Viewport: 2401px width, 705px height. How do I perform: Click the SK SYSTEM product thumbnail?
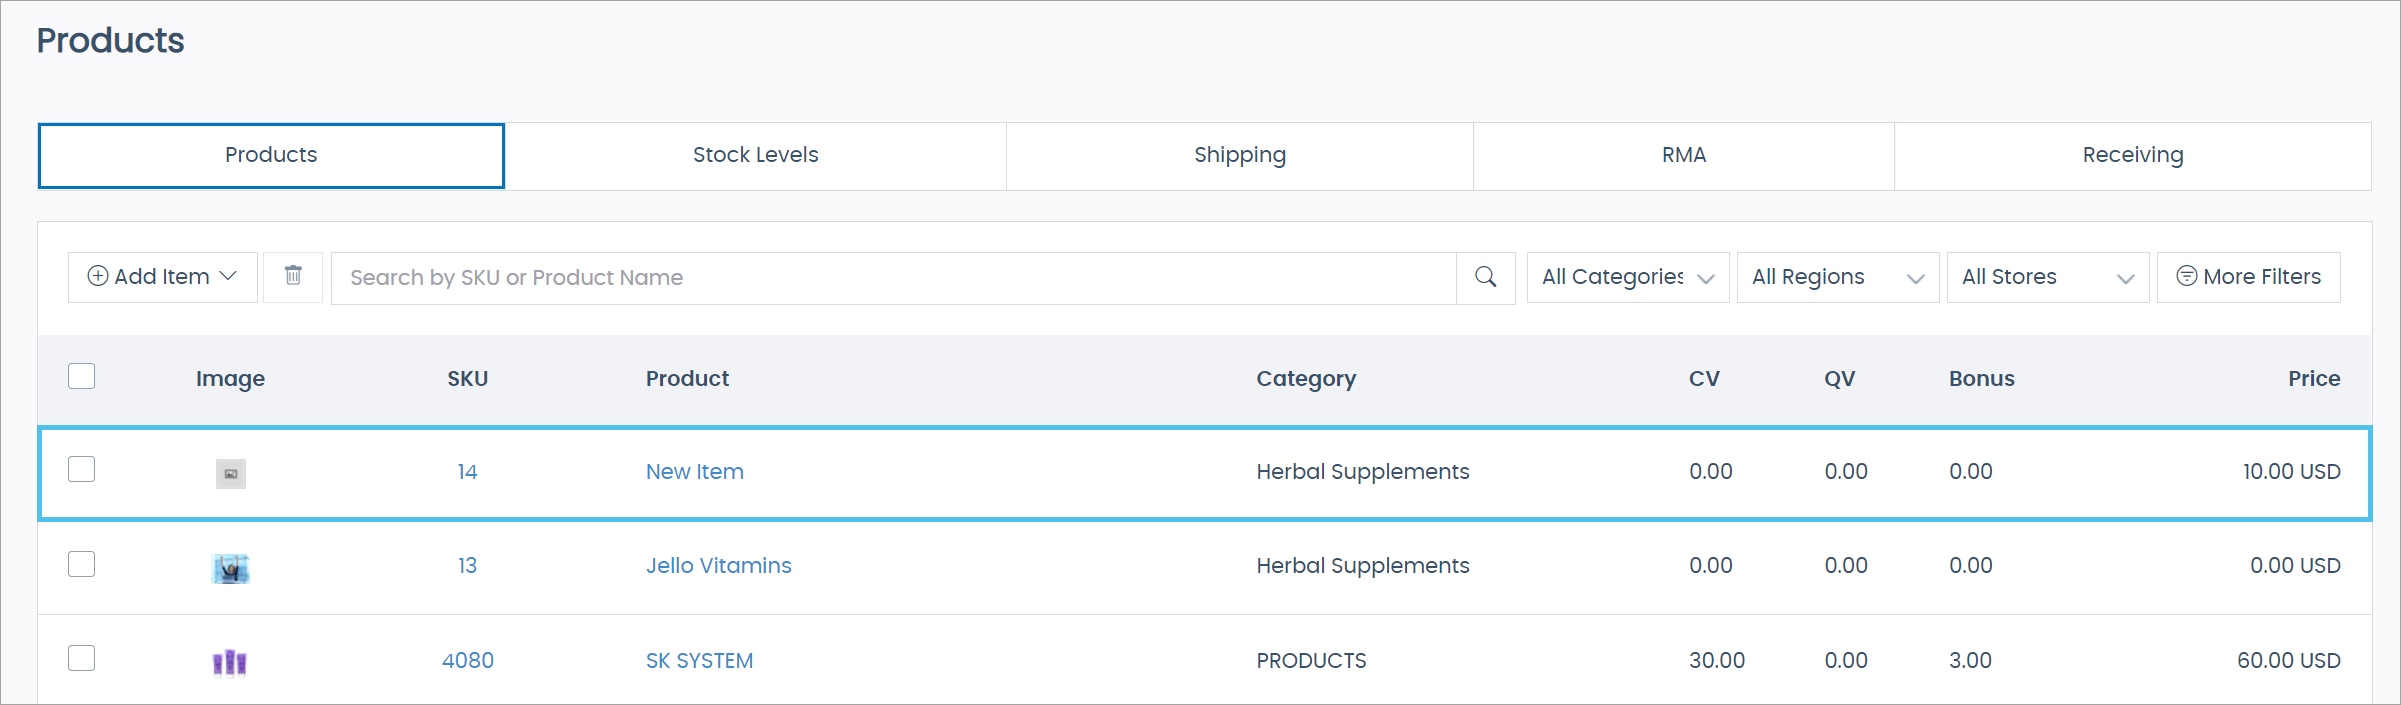[230, 662]
